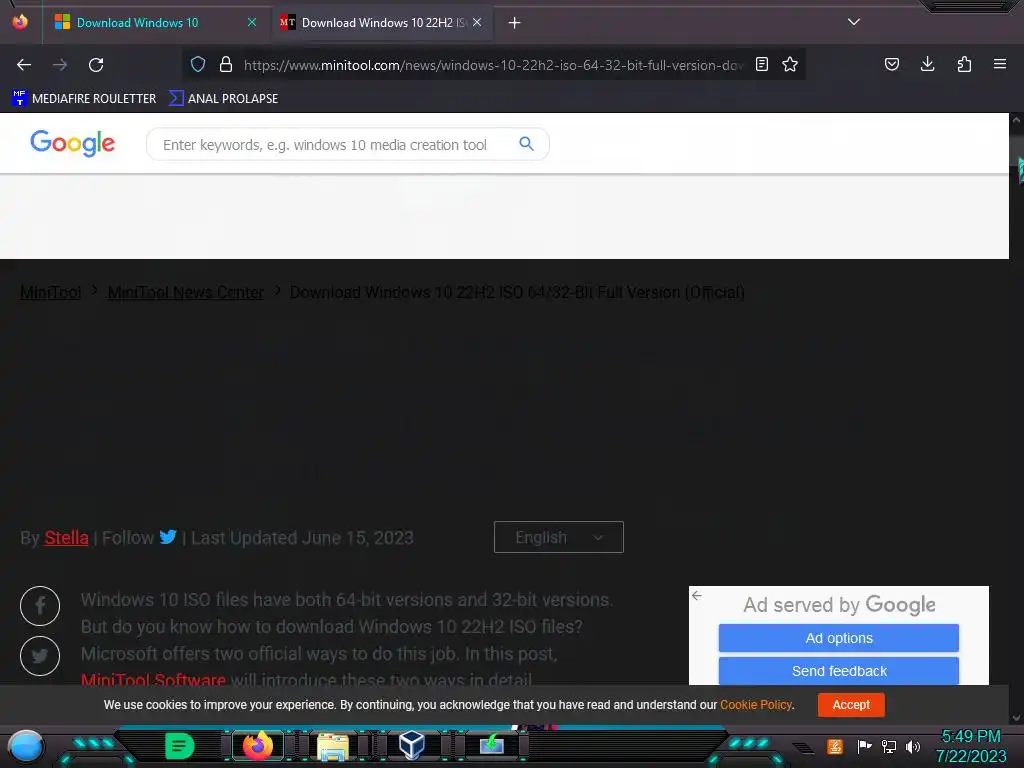The height and width of the screenshot is (768, 1024).
Task: Open a new tab with plus button
Action: click(x=515, y=23)
